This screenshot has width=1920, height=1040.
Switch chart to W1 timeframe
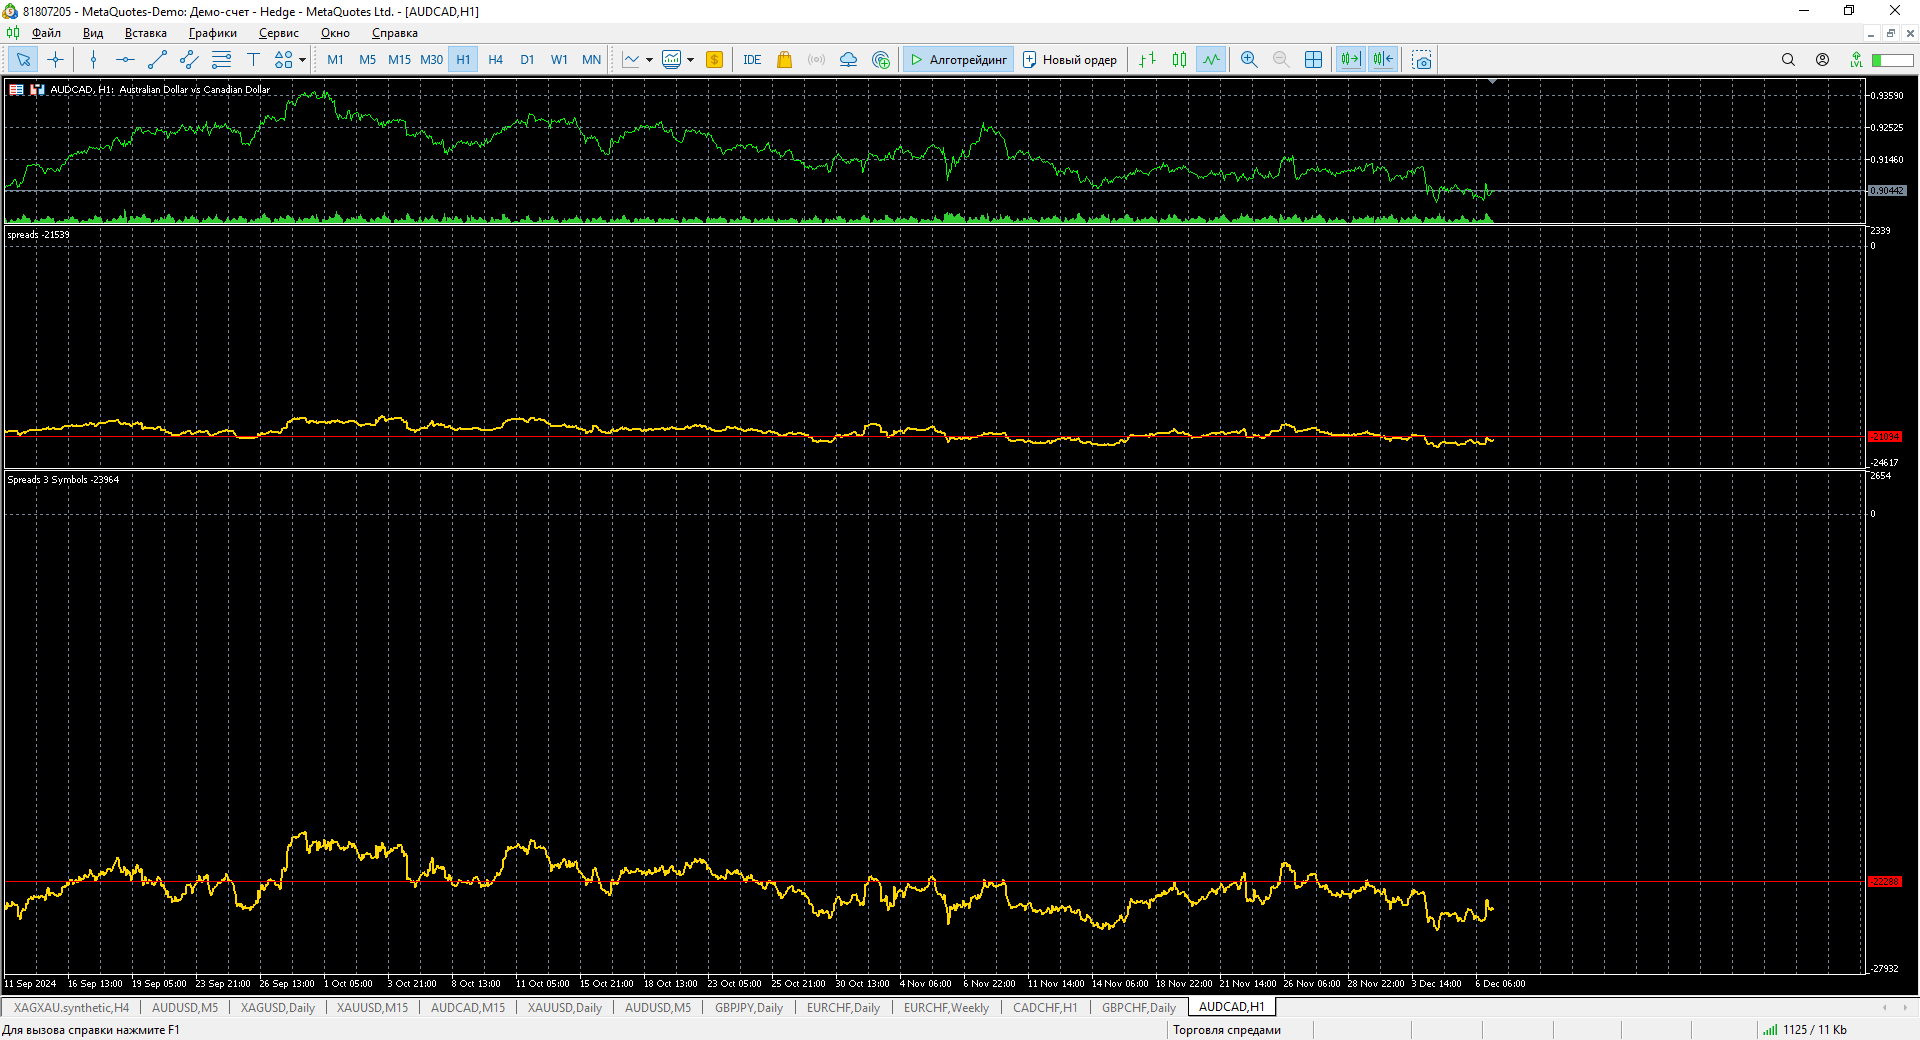559,60
